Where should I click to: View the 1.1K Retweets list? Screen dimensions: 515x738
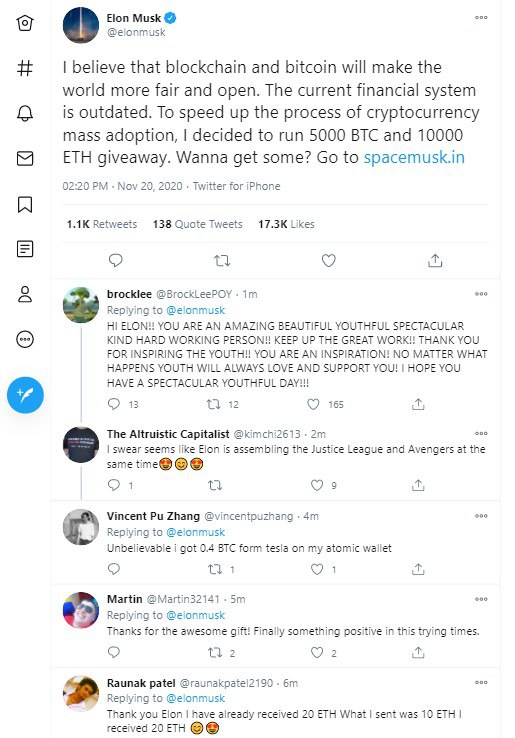(x=102, y=224)
